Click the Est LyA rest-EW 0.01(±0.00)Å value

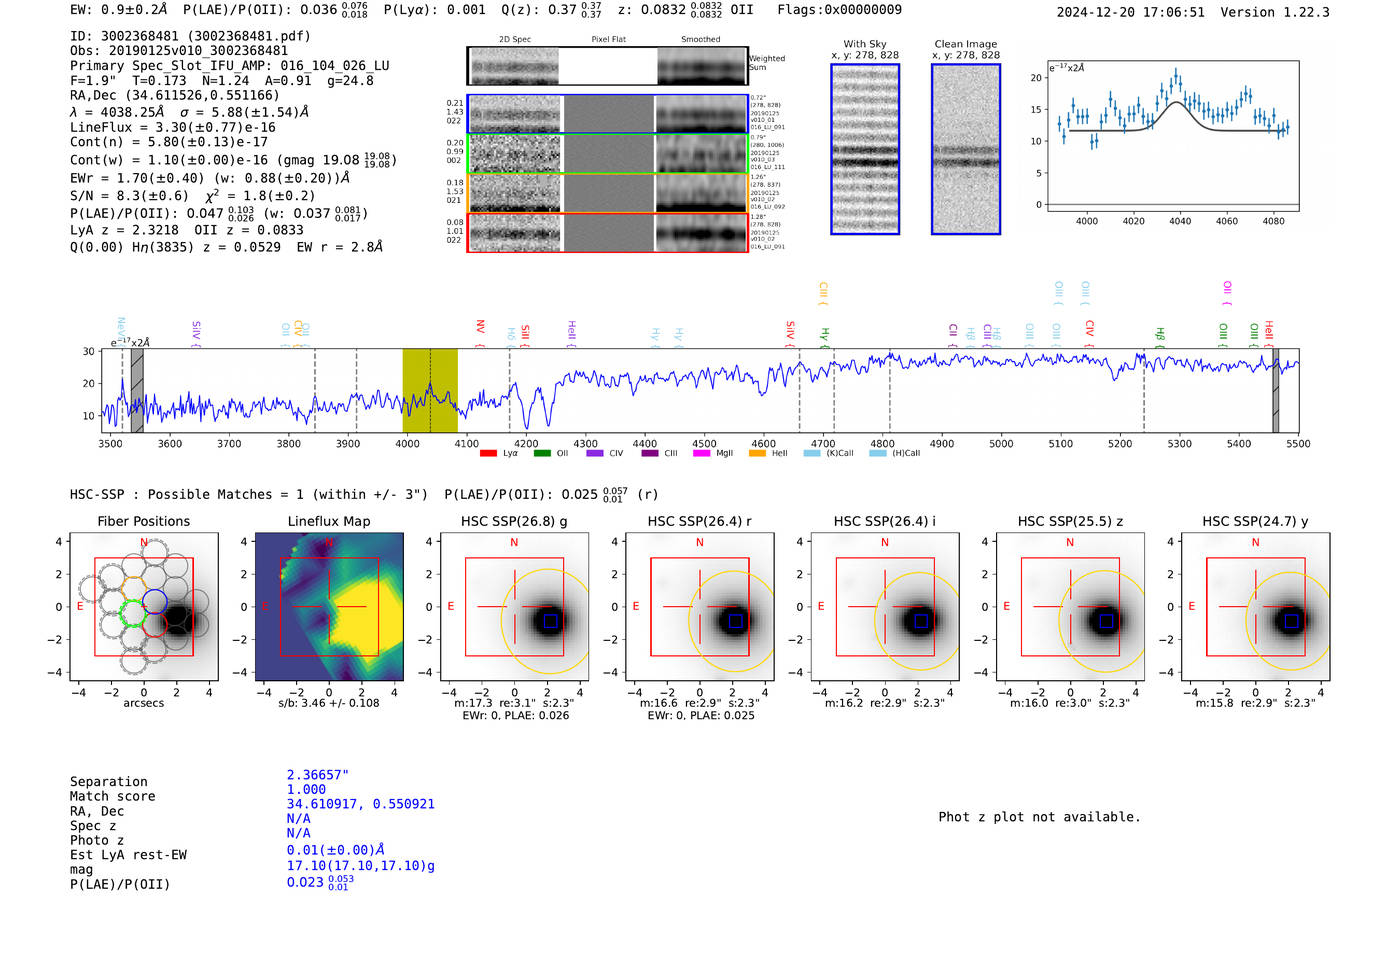335,850
